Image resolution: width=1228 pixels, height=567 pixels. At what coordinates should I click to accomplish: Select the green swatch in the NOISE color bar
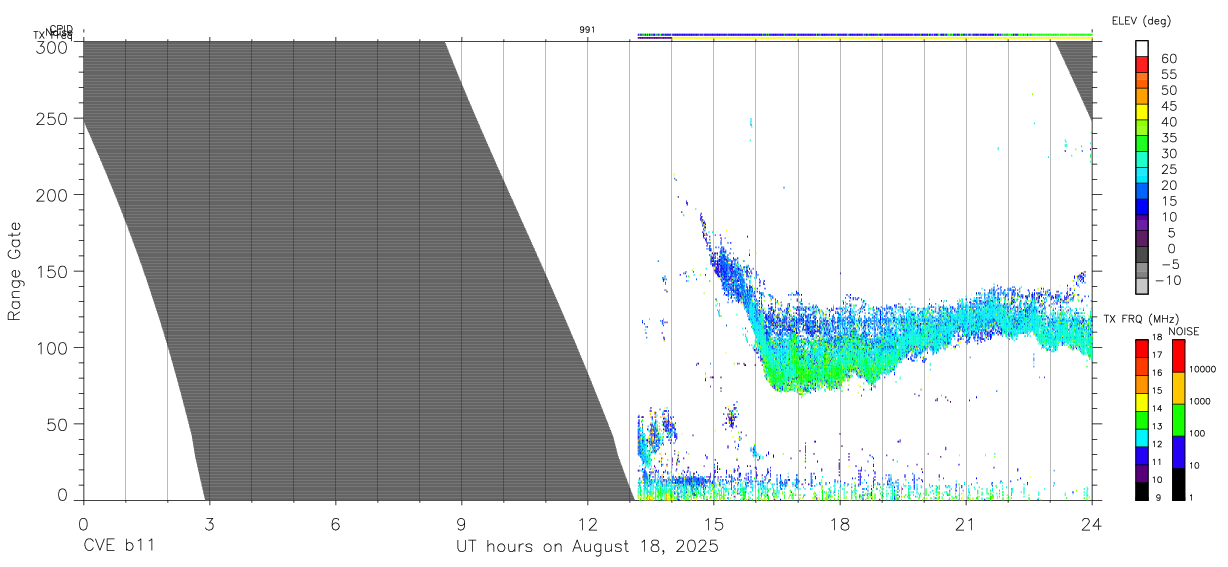coord(1177,419)
